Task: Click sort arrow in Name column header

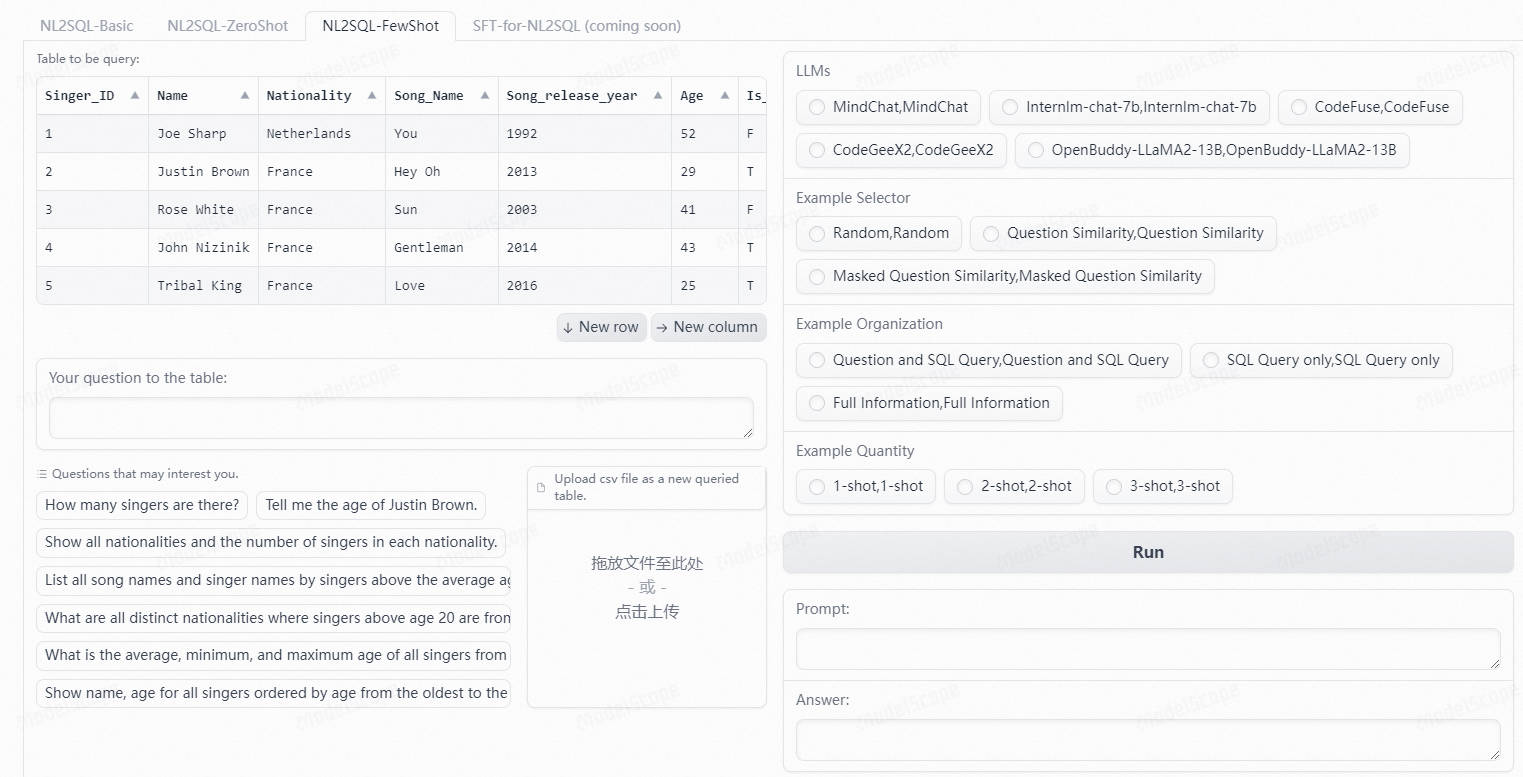Action: pos(245,96)
